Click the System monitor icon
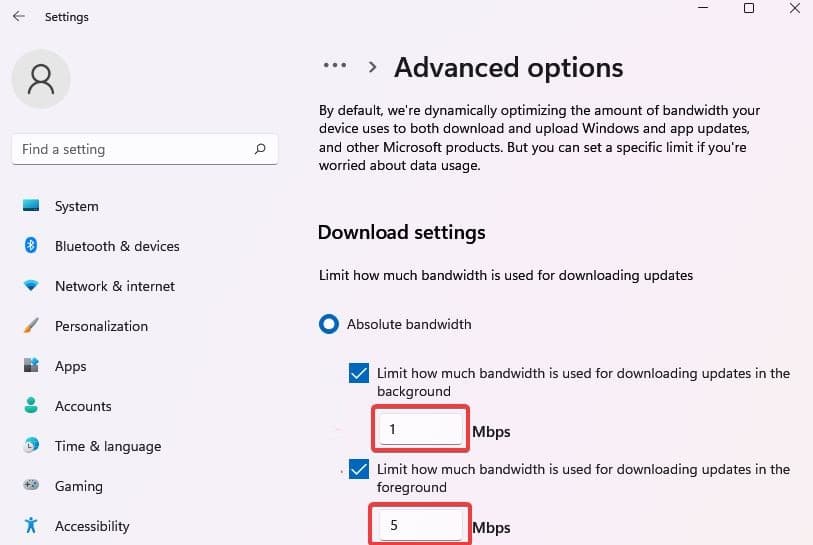 [31, 206]
